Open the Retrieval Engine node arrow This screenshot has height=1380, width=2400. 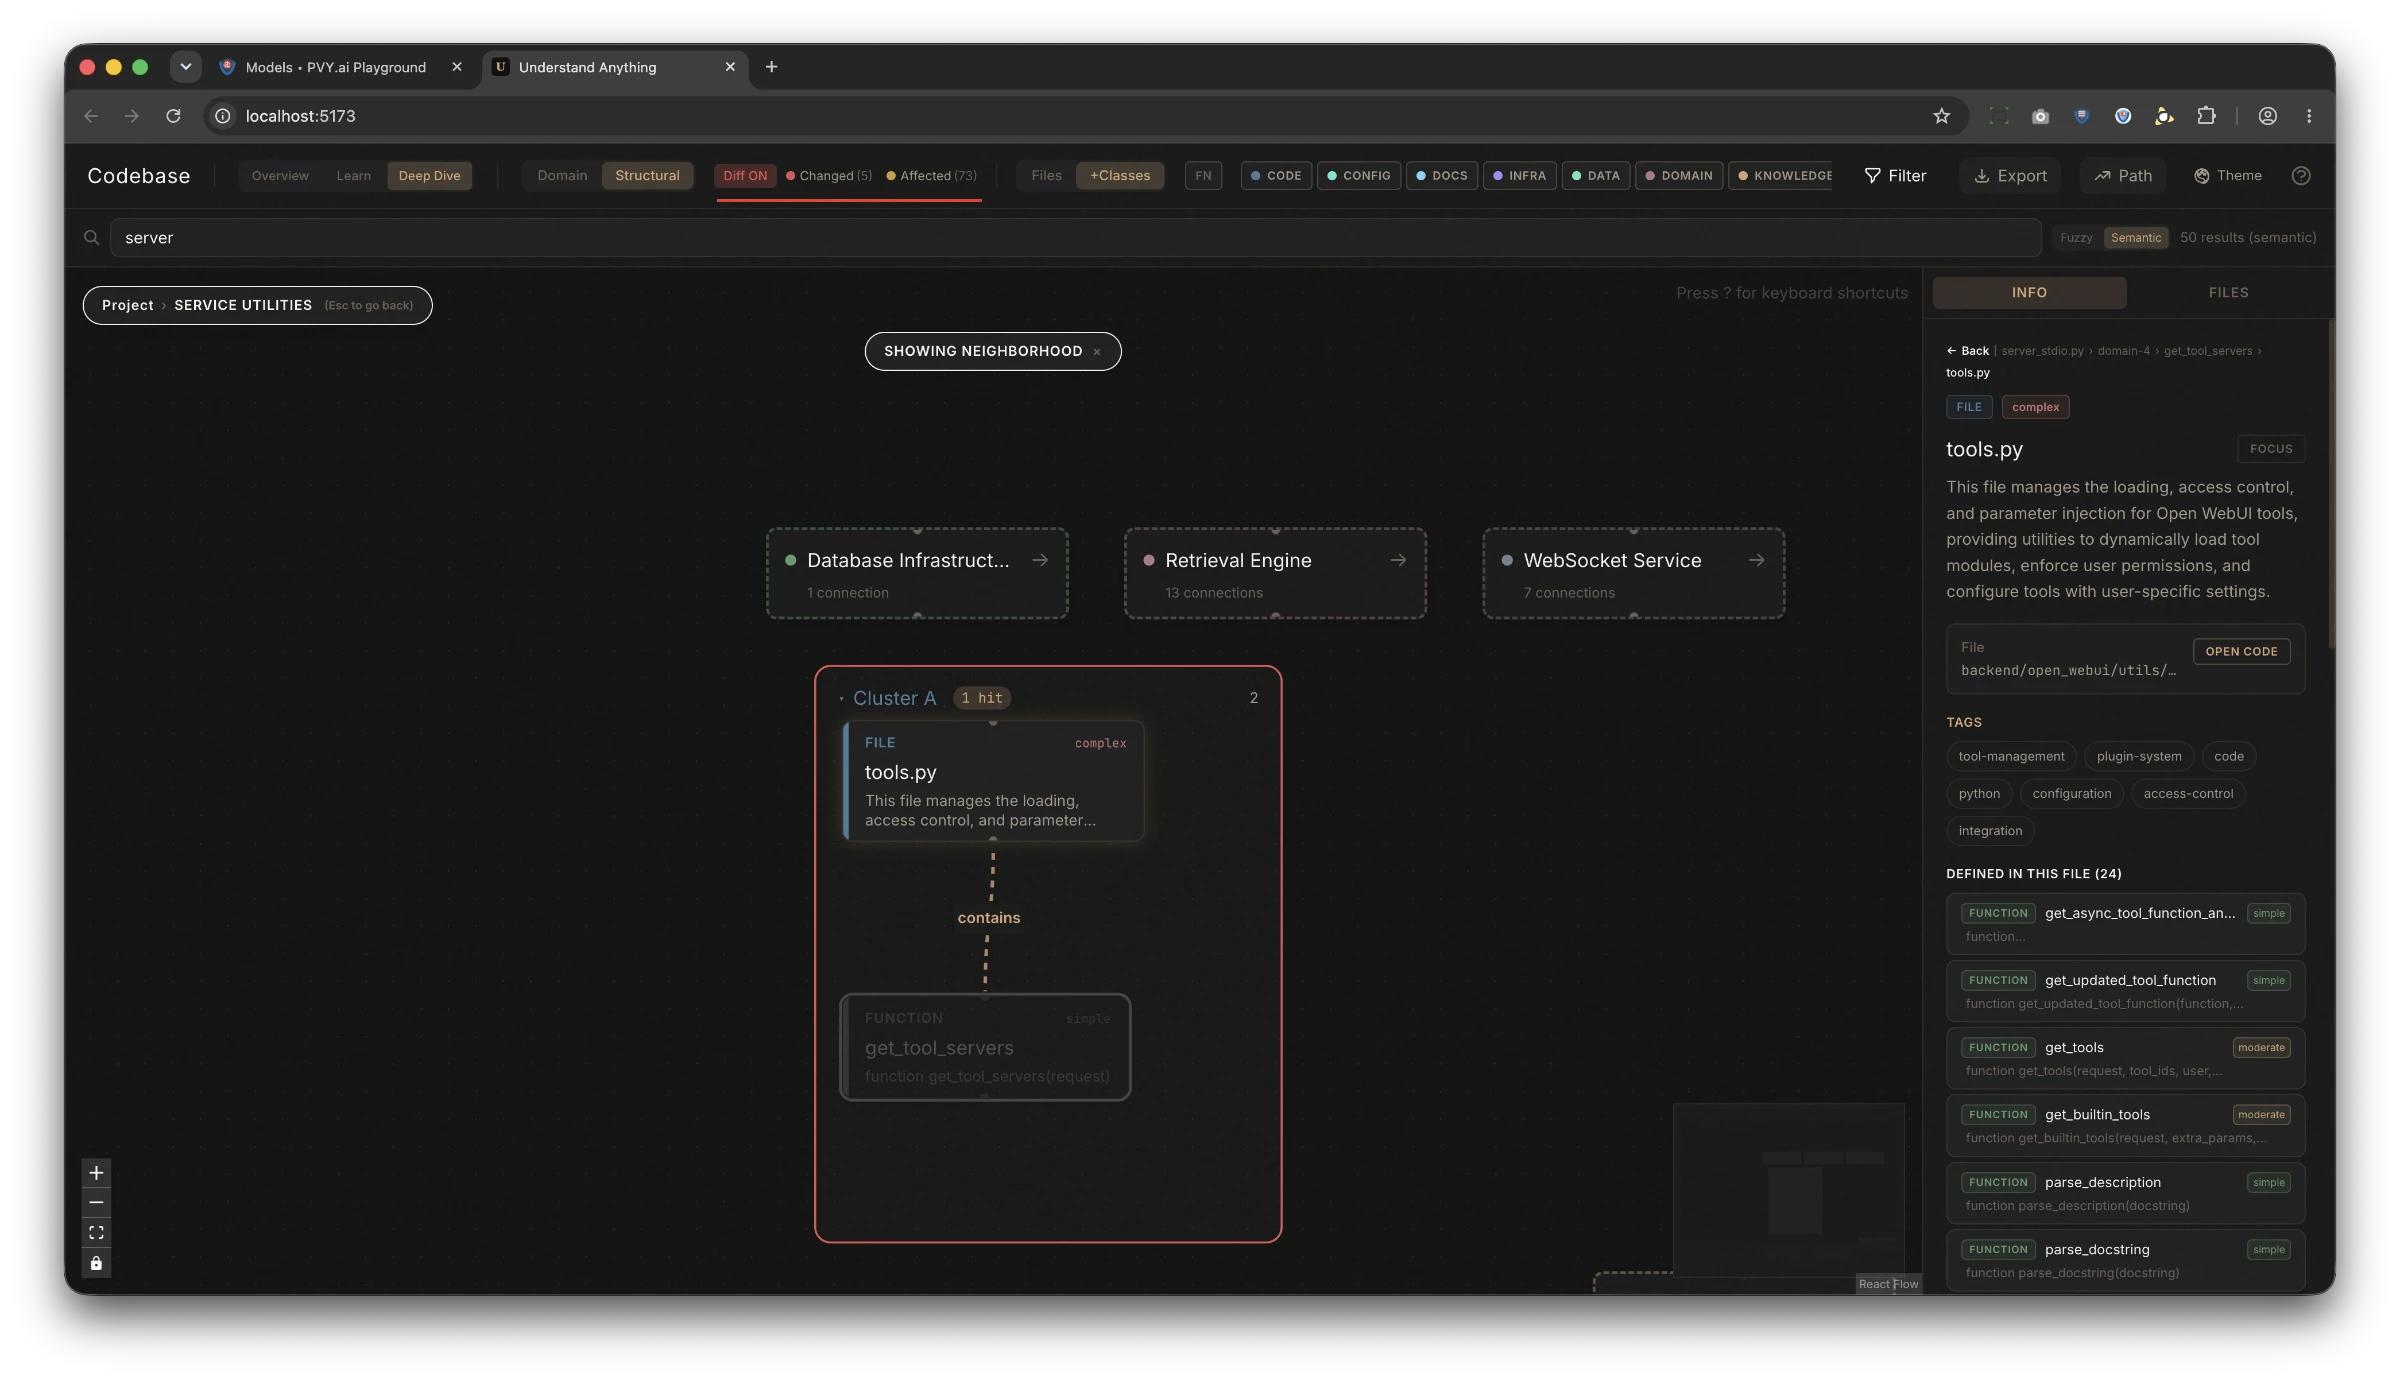1398,561
